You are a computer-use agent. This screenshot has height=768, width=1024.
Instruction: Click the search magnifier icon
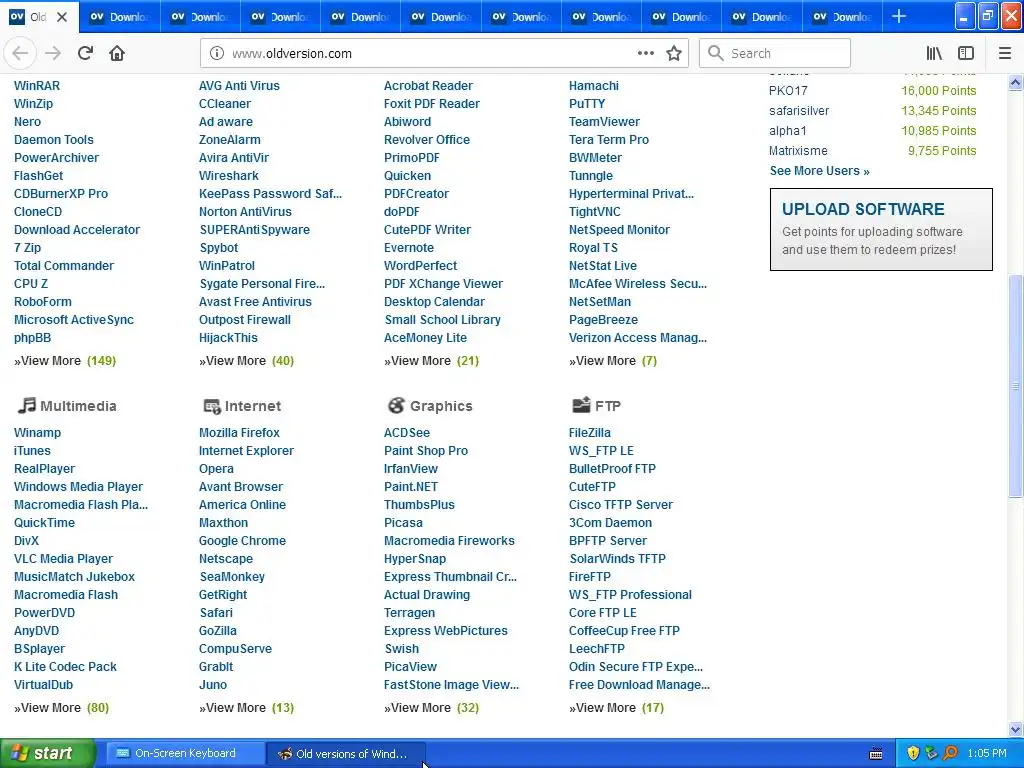716,54
